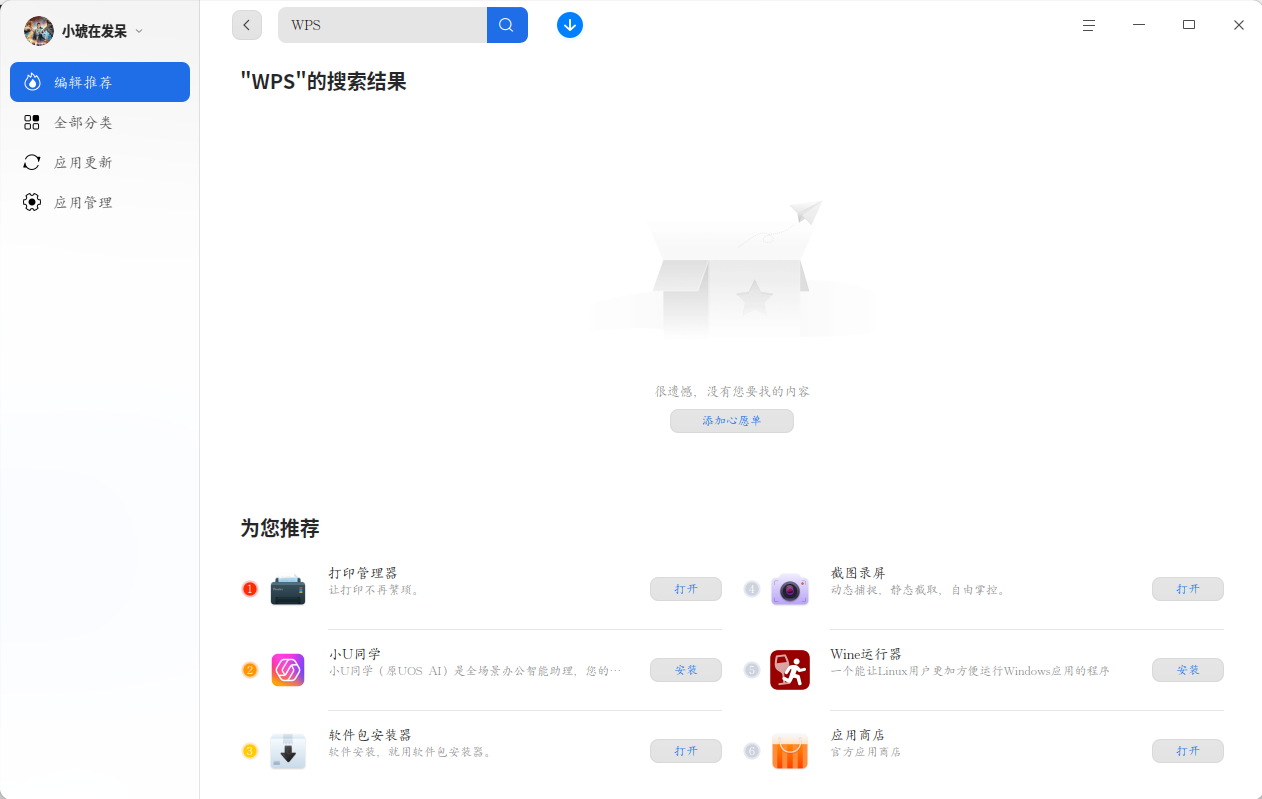1262x799 pixels.
Task: Click the Wine运行器 app title
Action: (866, 654)
